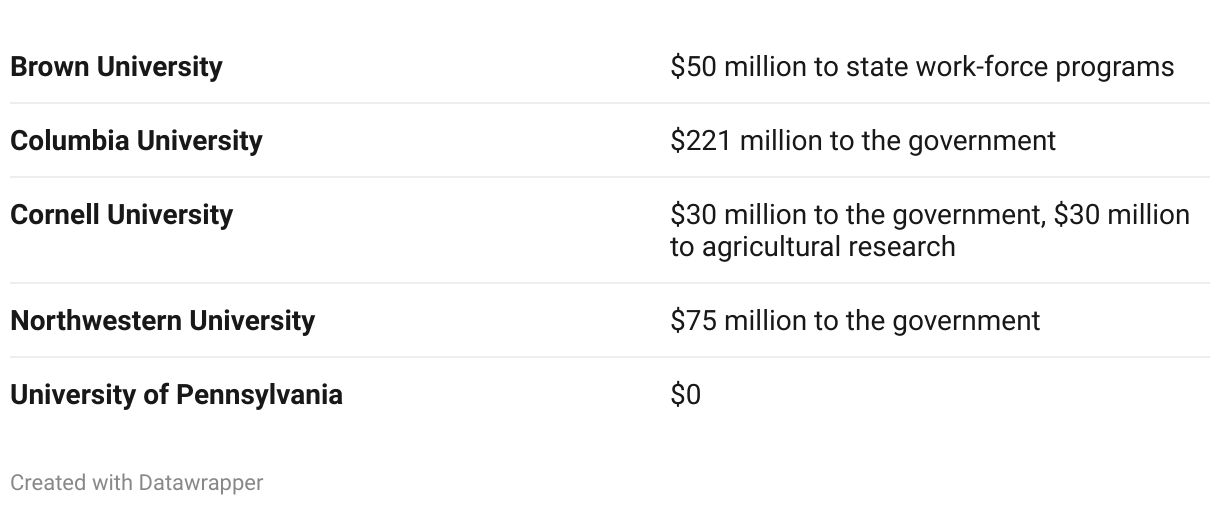The width and height of the screenshot is (1220, 506).
Task: Click the Cornell University row label
Action: click(121, 215)
